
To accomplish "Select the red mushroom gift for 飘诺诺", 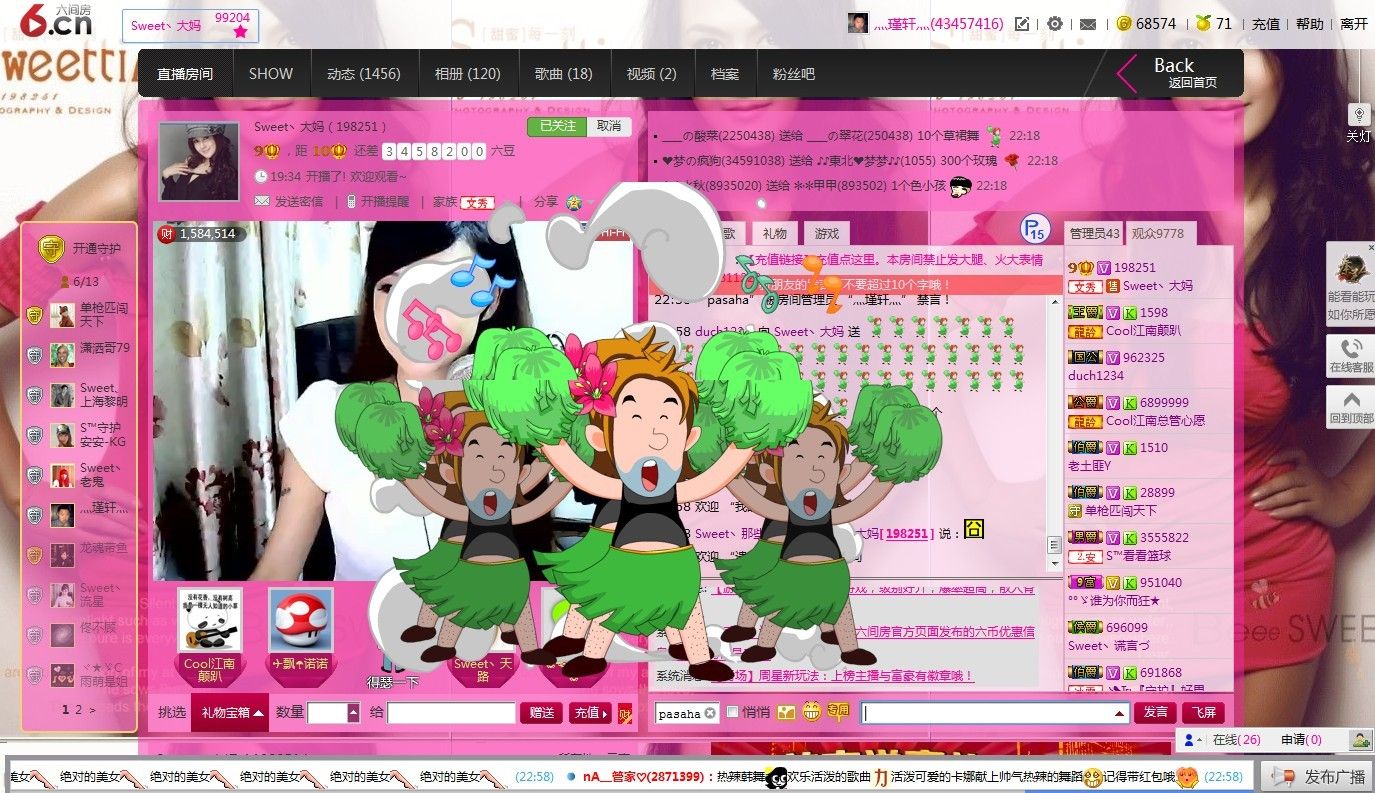I will (301, 620).
